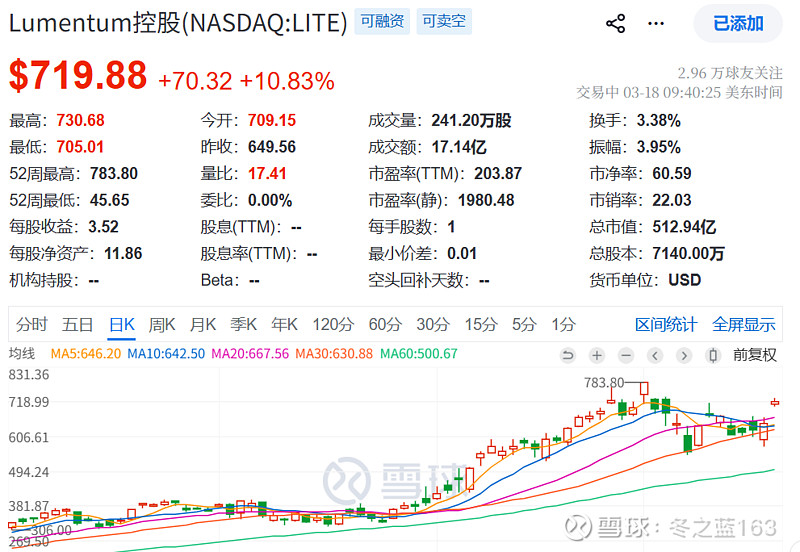The image size is (800, 552).
Task: Open 区间统计 range statistics
Action: [x=666, y=324]
